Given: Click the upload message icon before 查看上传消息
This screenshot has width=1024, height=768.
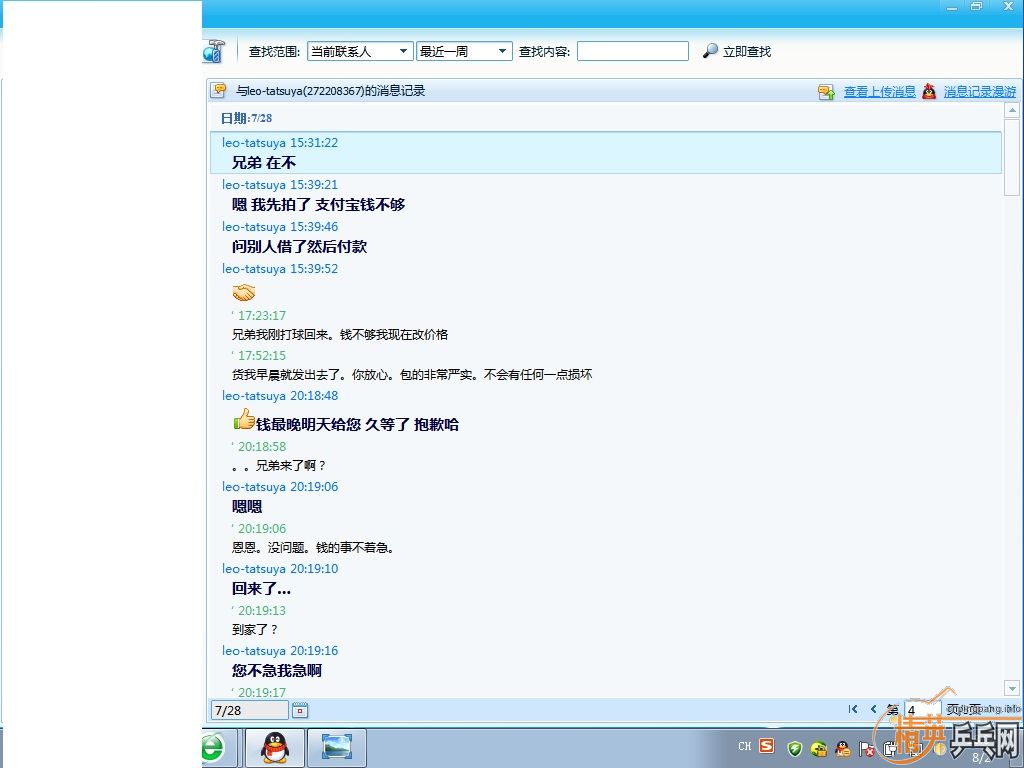Looking at the screenshot, I should pos(827,91).
